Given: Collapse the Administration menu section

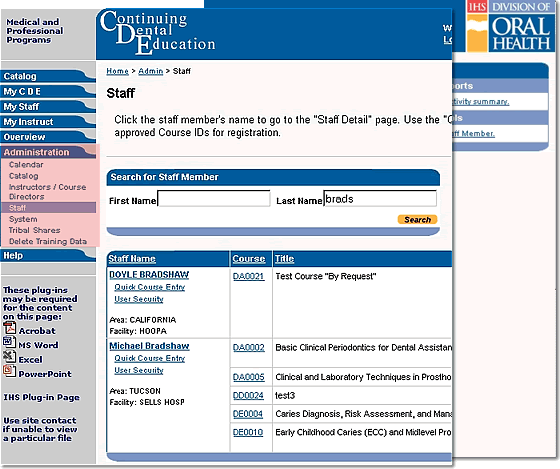Looking at the screenshot, I should [48, 153].
